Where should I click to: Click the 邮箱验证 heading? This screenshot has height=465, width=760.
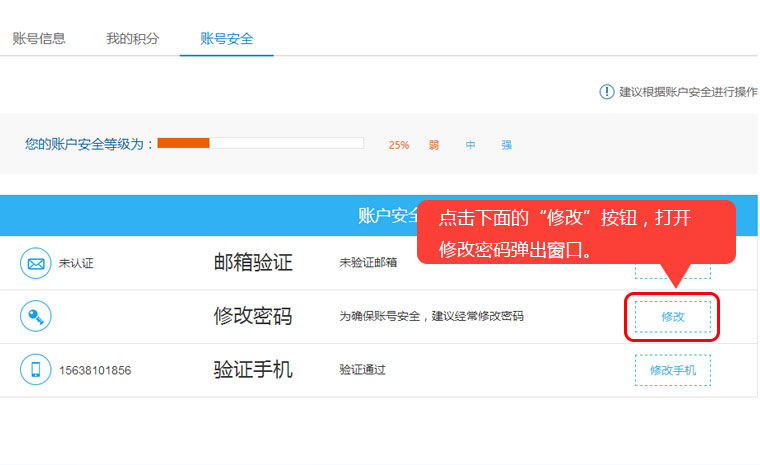pyautogui.click(x=253, y=263)
